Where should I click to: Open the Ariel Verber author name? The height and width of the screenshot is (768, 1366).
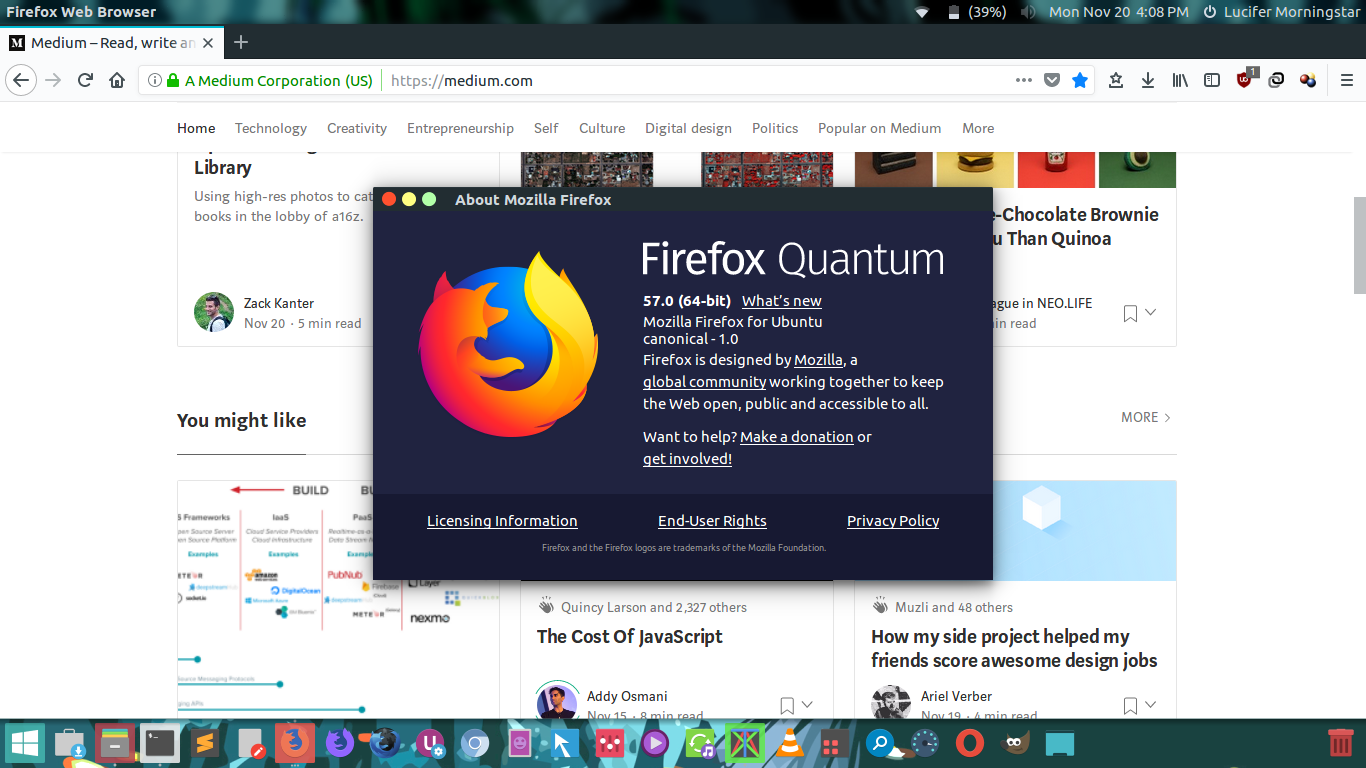[956, 696]
